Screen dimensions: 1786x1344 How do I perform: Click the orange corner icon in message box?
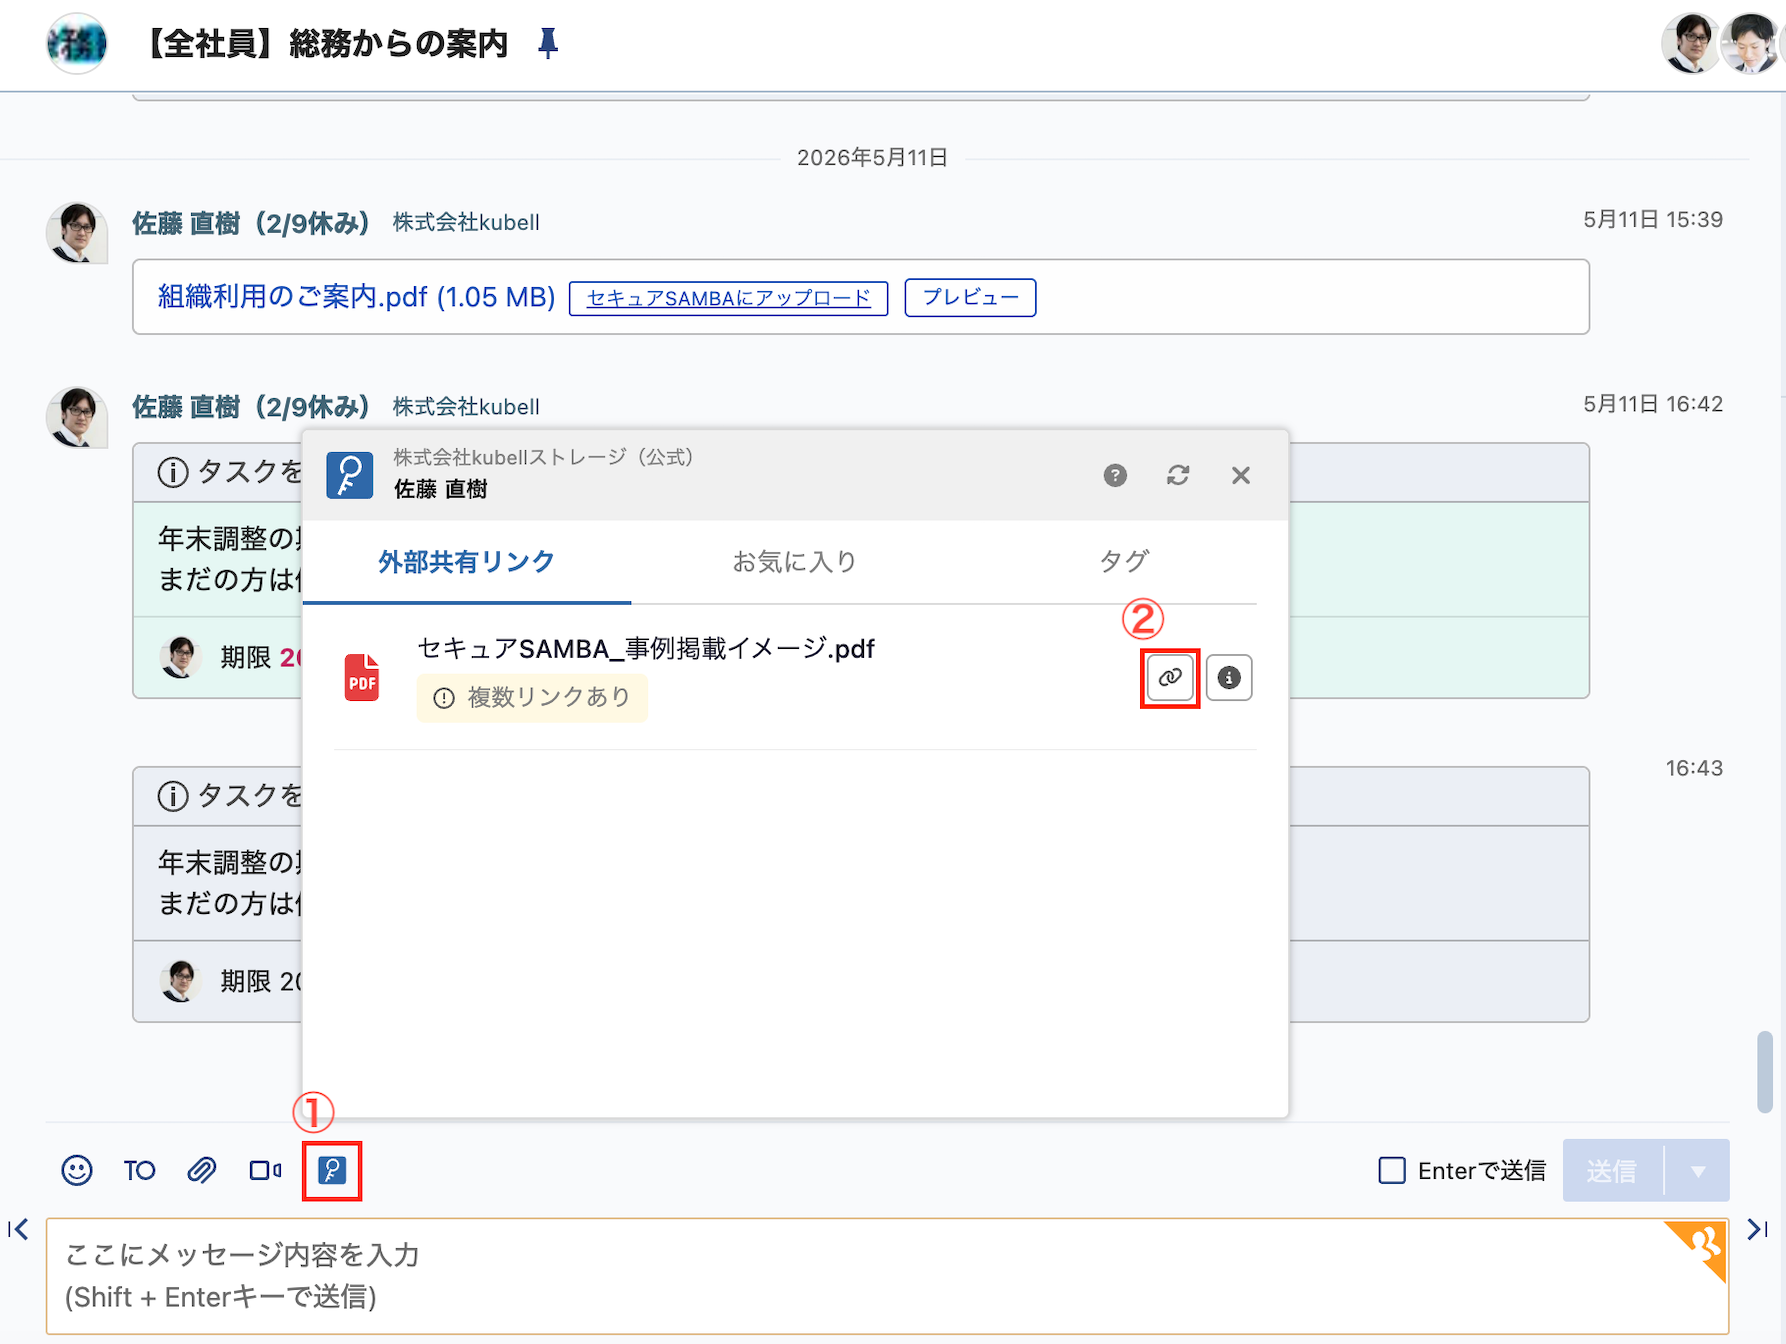1701,1247
